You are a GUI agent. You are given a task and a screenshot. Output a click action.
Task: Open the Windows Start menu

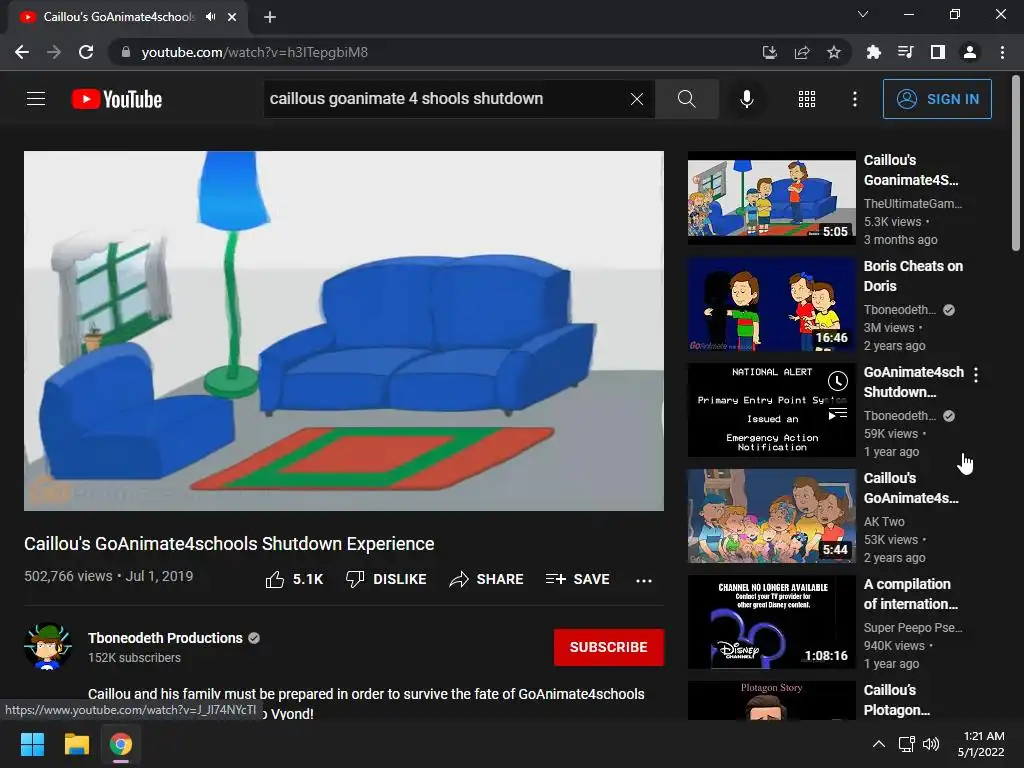pos(32,744)
